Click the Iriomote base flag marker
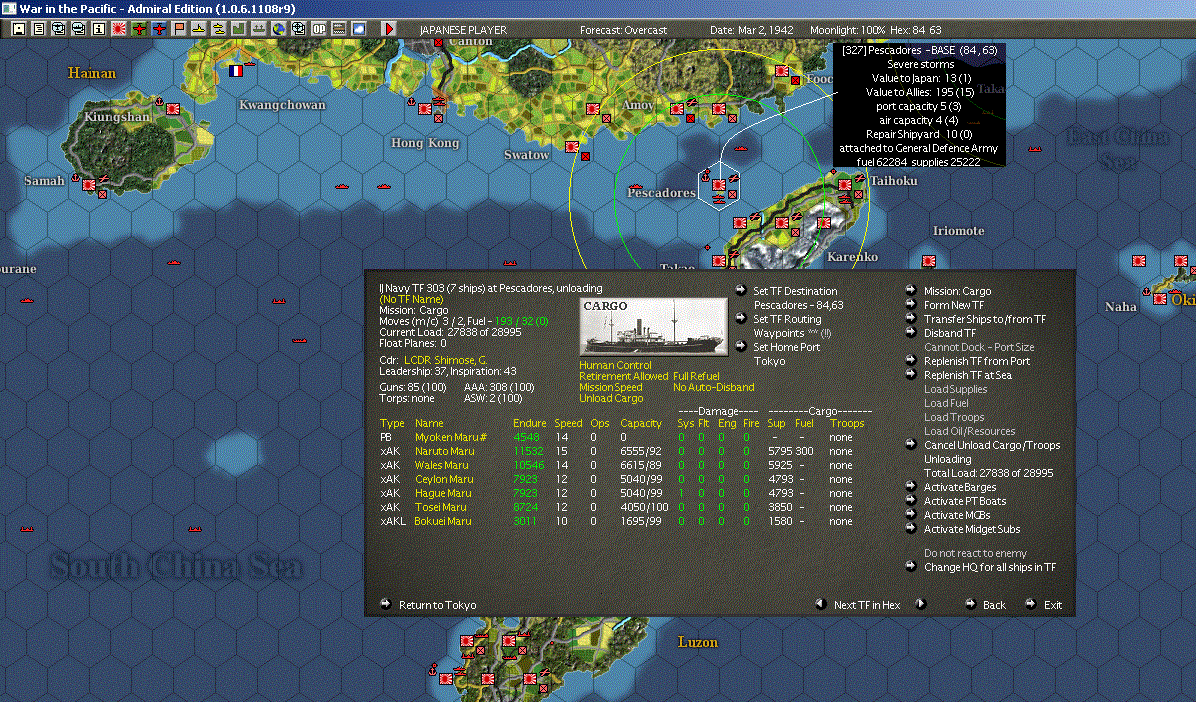The height and width of the screenshot is (702, 1196). [x=928, y=261]
